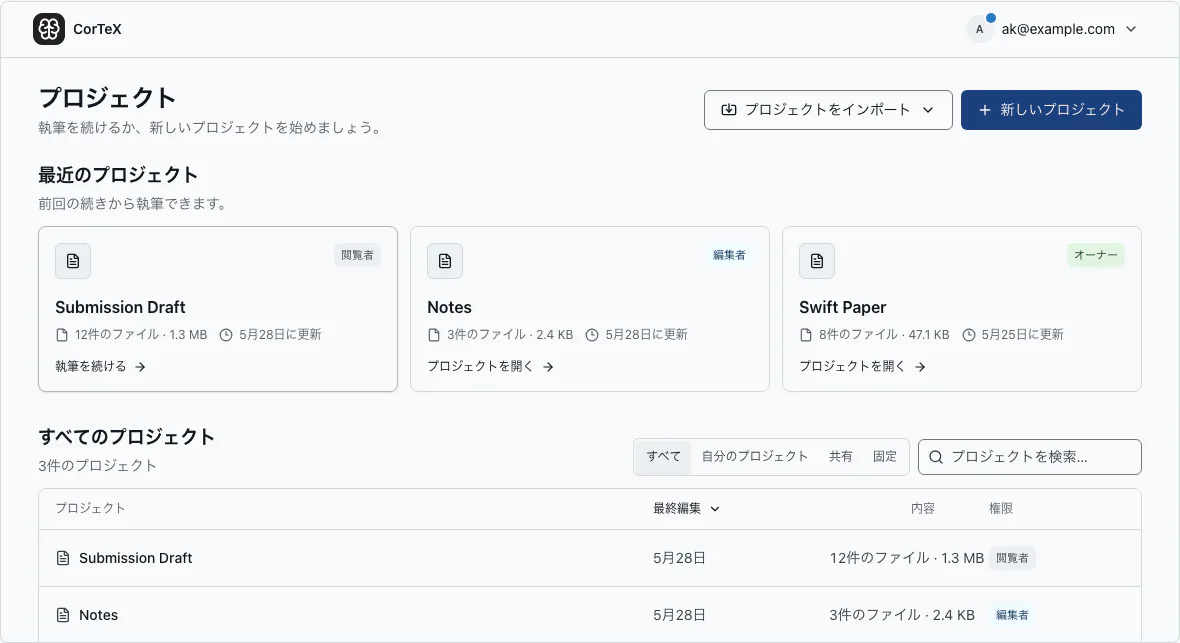Click the Swift Paper card document icon
Image resolution: width=1180 pixels, height=643 pixels.
[817, 261]
